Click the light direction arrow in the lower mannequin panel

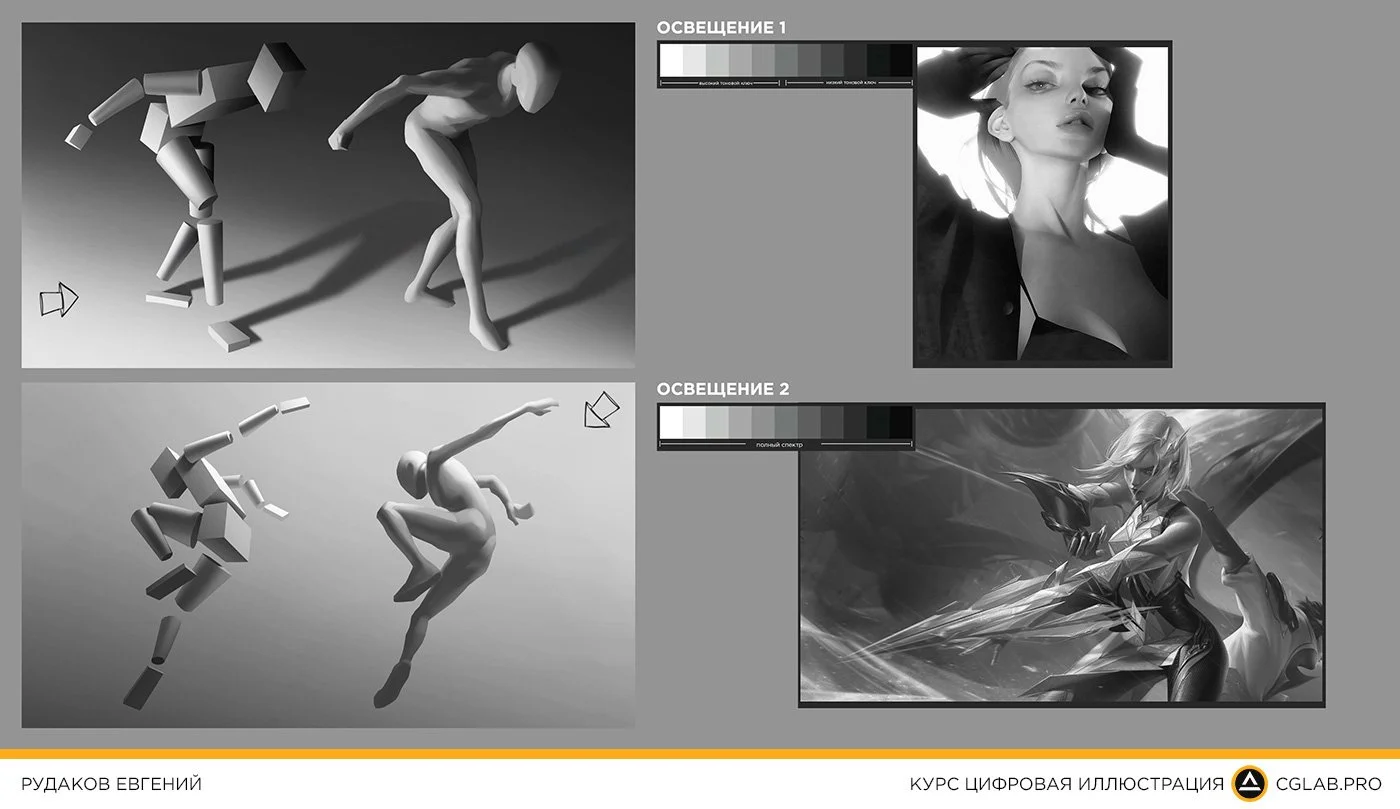600,411
